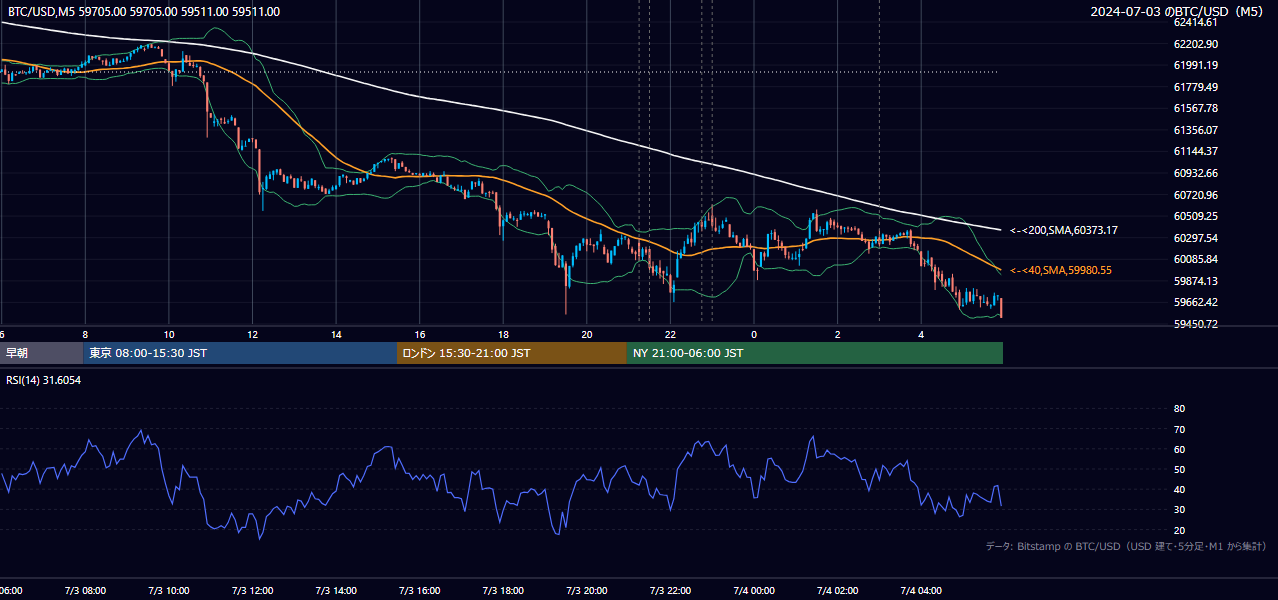Image resolution: width=1278 pixels, height=600 pixels.
Task: Select the 62414.61 price axis label
Action: [1197, 22]
